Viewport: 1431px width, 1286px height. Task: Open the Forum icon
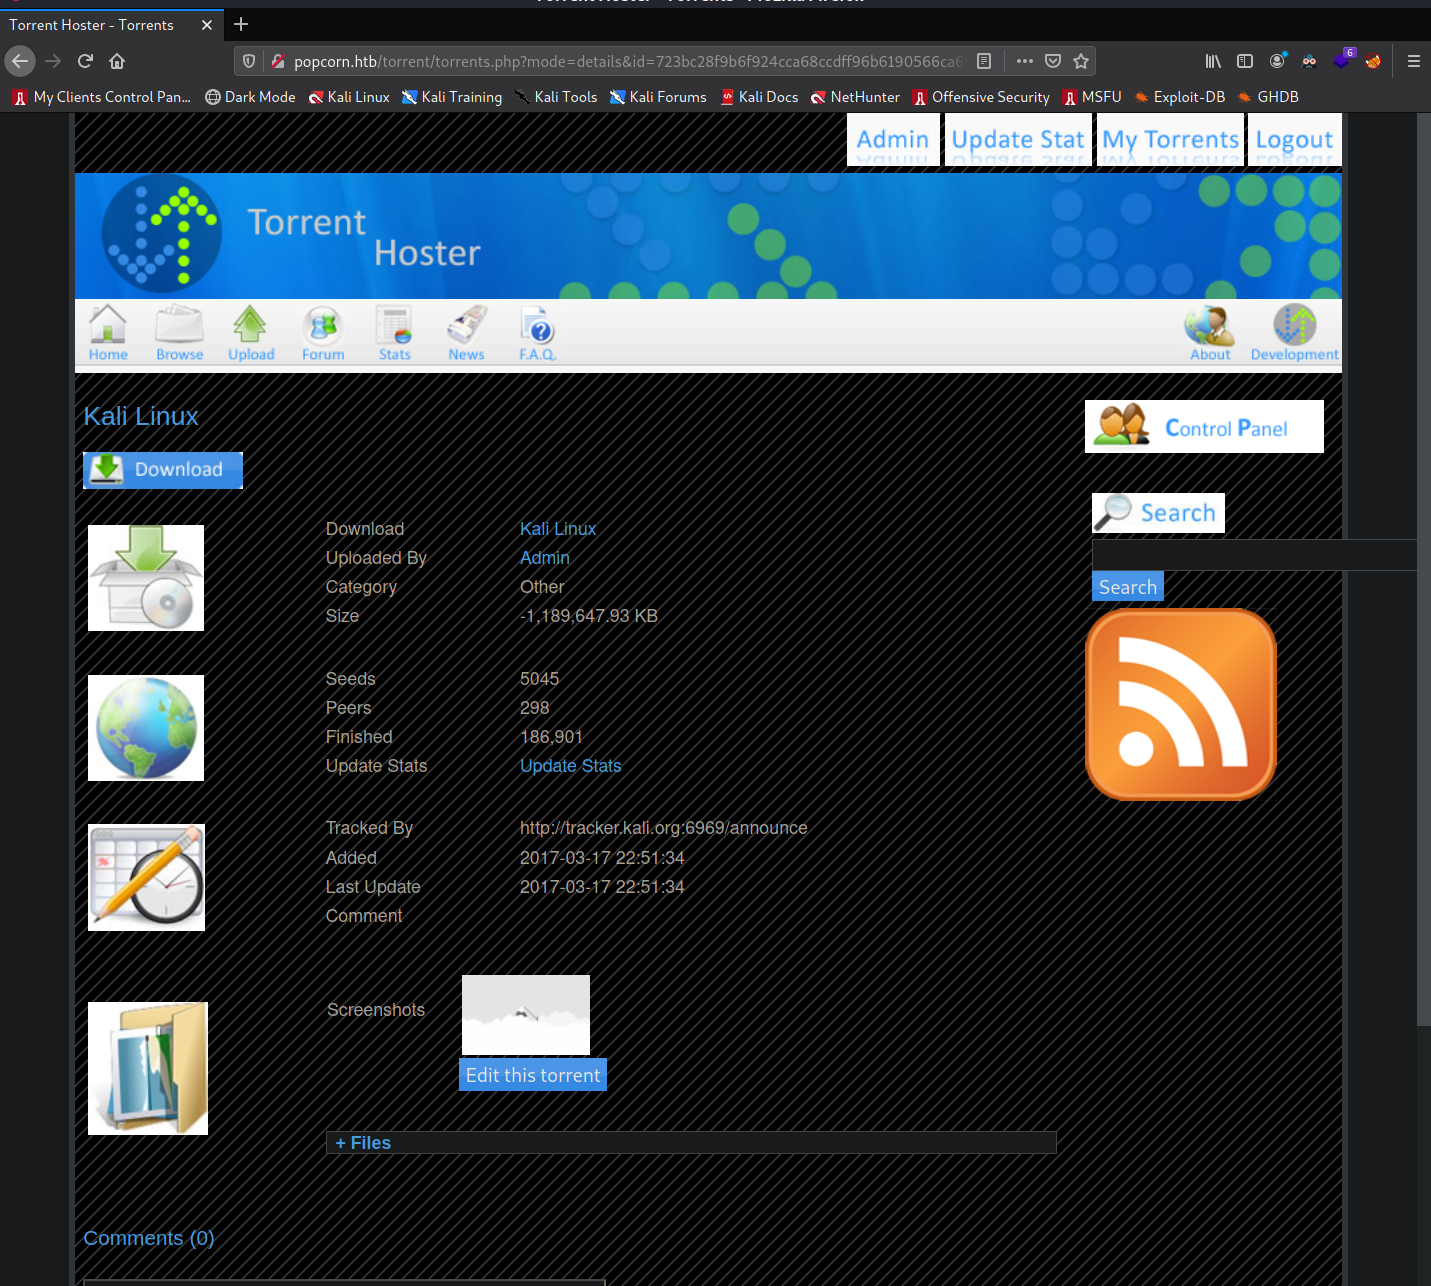pyautogui.click(x=323, y=333)
